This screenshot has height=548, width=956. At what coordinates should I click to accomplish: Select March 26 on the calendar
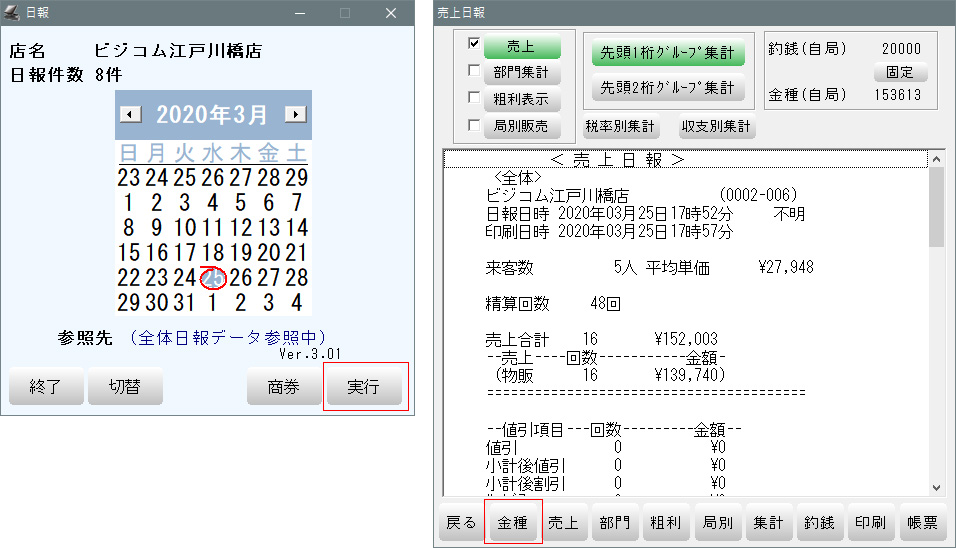240,278
